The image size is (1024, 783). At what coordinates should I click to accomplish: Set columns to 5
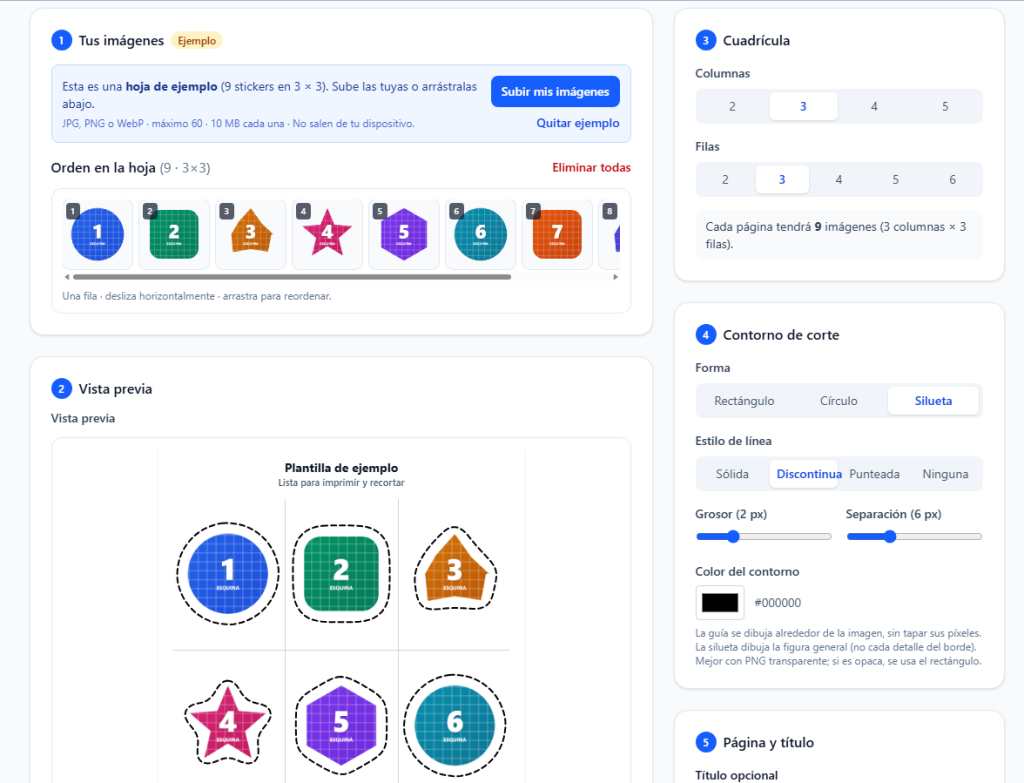pos(945,106)
